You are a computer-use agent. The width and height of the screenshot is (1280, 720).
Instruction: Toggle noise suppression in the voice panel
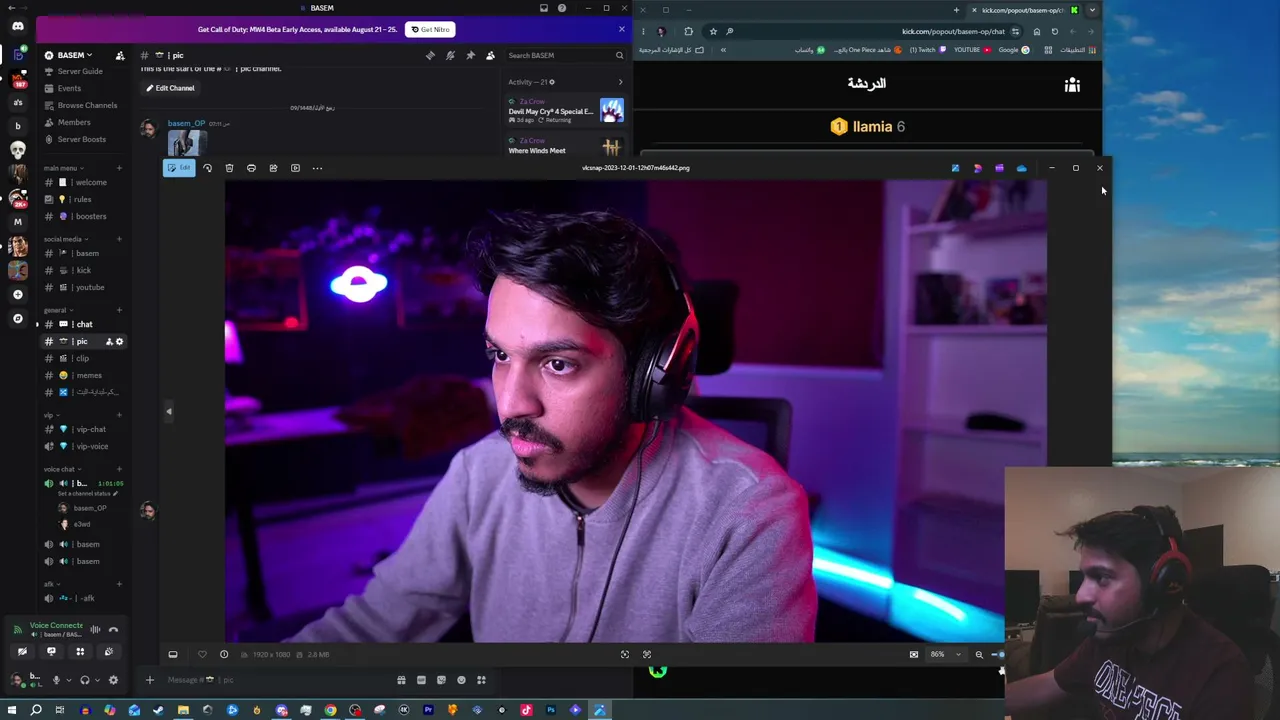95,629
